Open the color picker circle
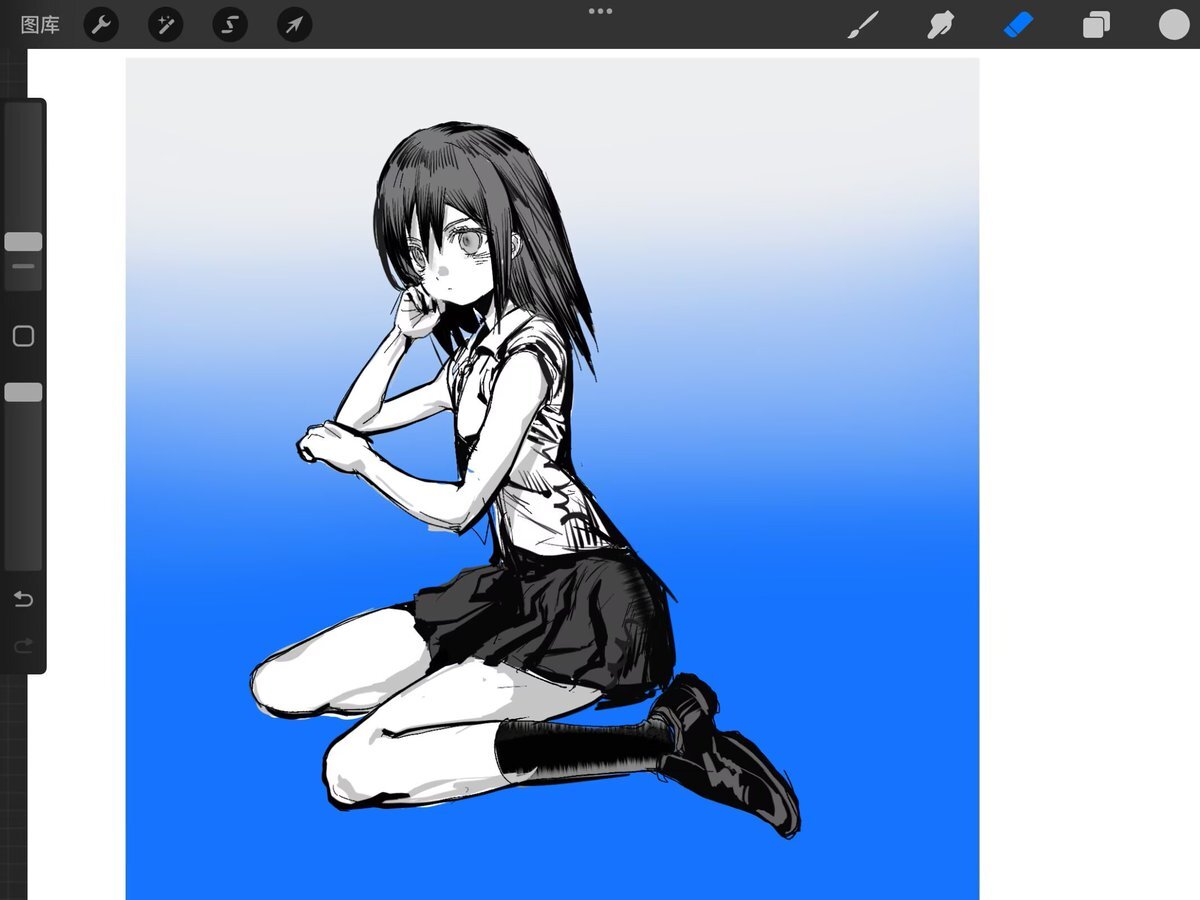Image resolution: width=1200 pixels, height=900 pixels. [1174, 25]
